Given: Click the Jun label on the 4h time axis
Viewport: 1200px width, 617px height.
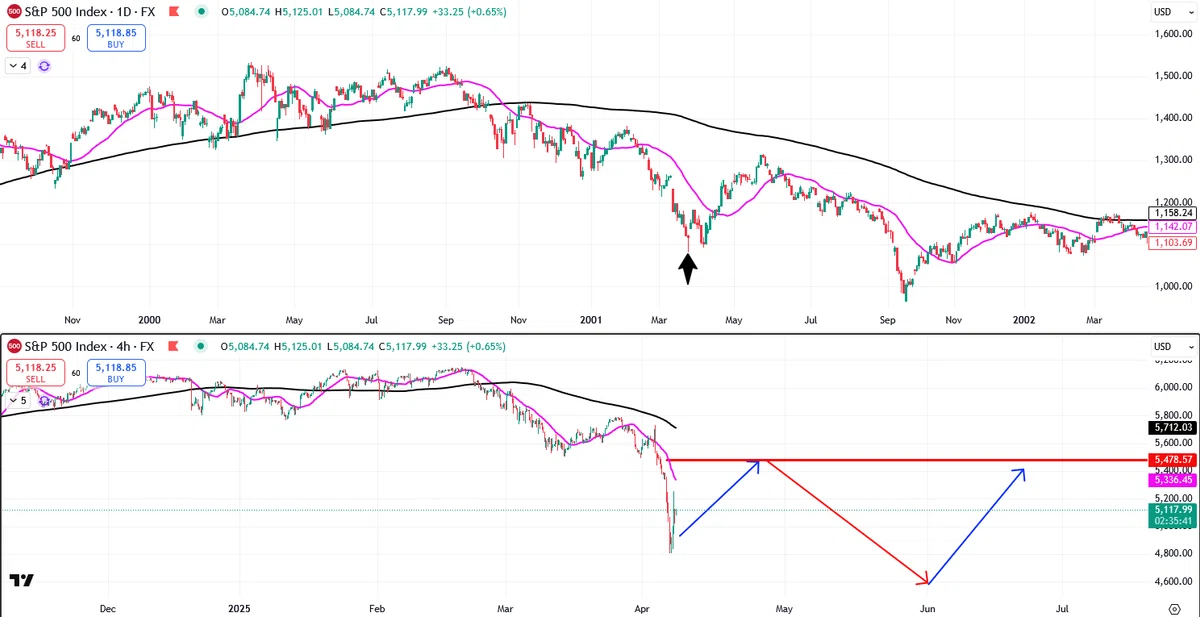Looking at the screenshot, I should coord(928,607).
